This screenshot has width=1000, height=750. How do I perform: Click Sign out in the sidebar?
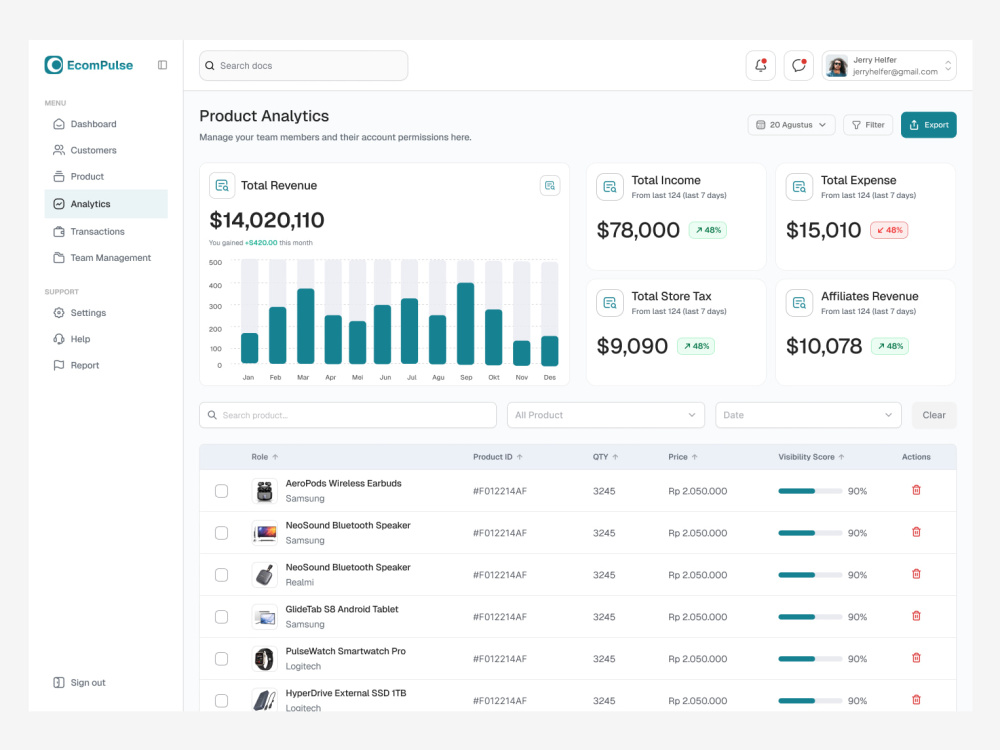point(80,682)
